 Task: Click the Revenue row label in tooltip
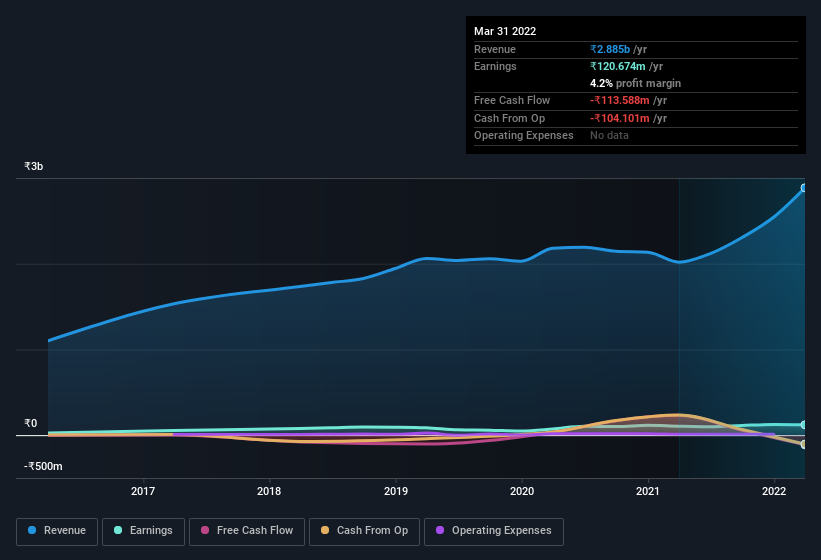495,49
